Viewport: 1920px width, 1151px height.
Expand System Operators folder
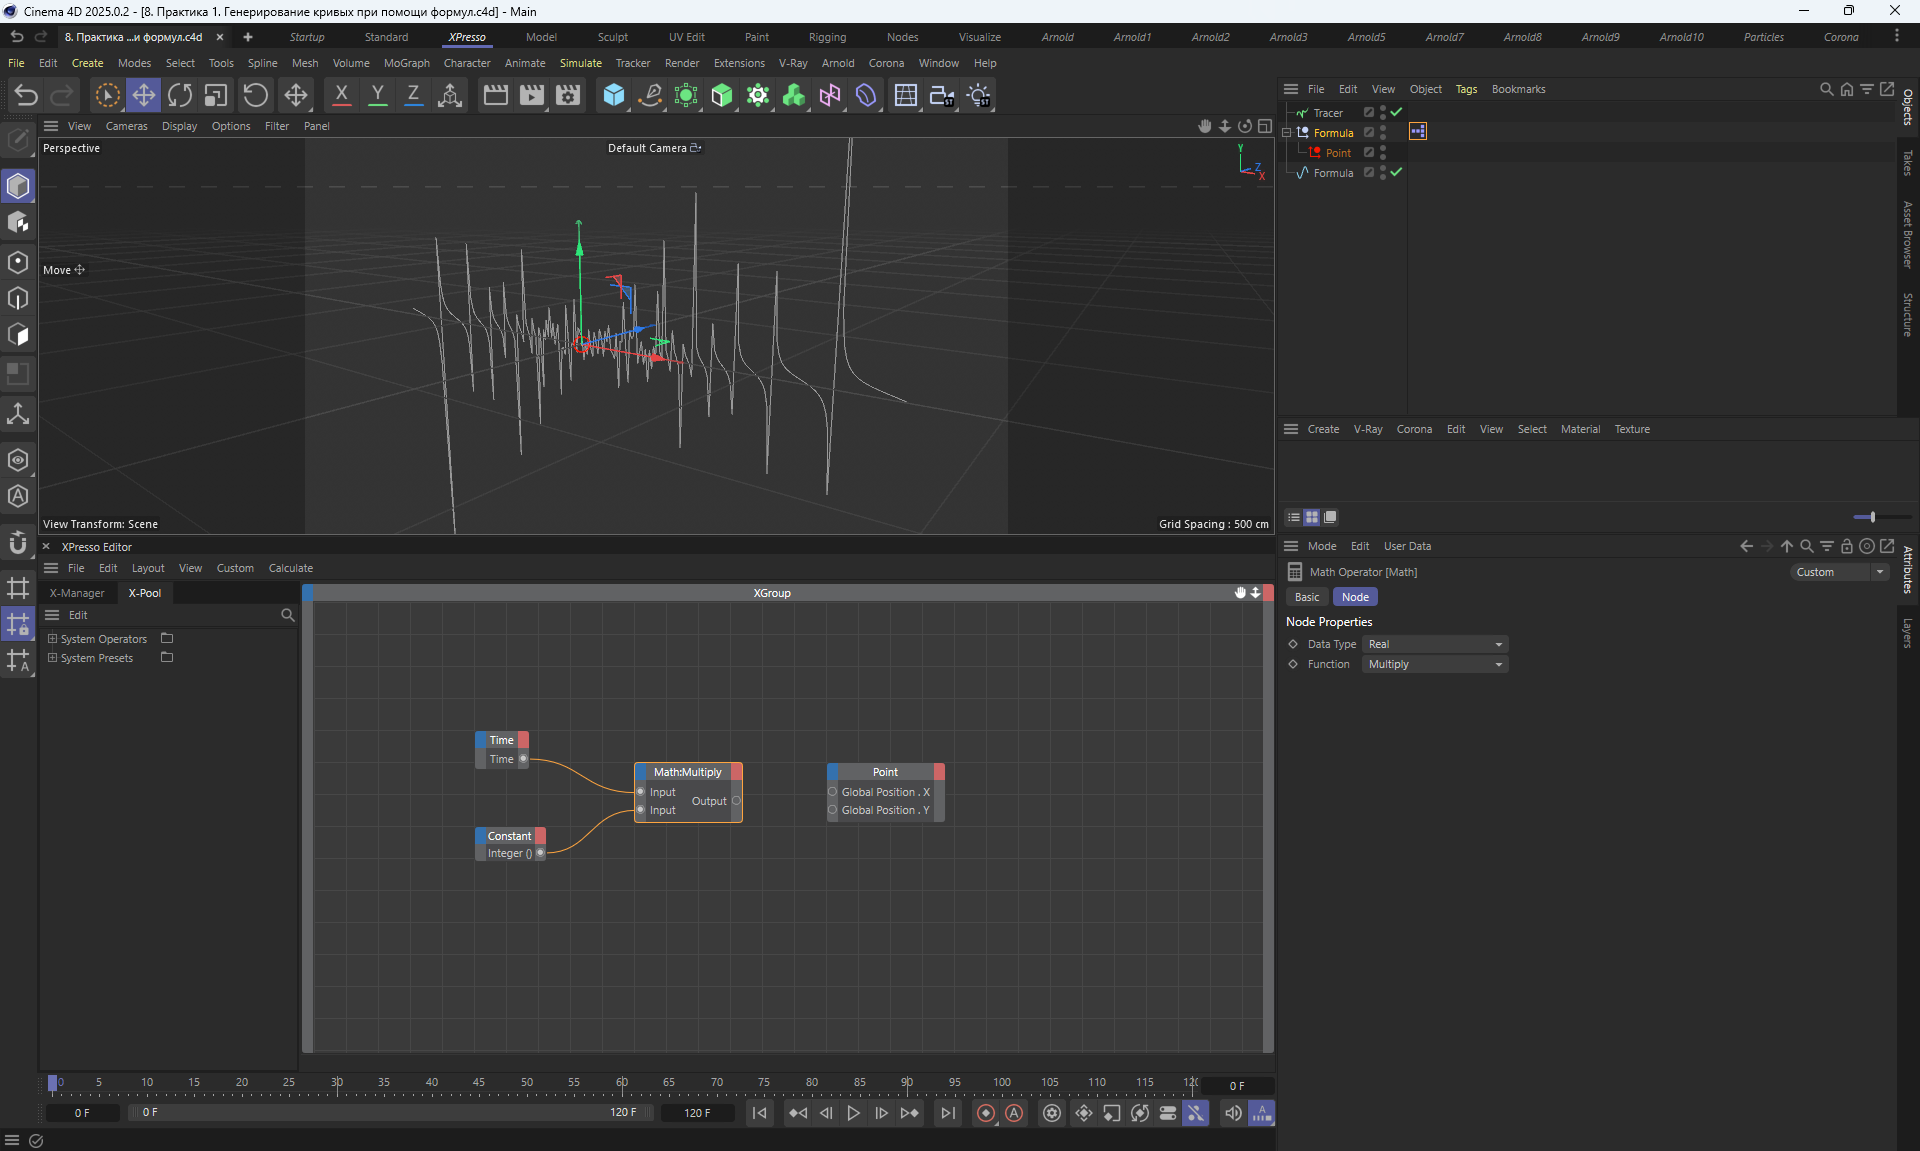pyautogui.click(x=52, y=638)
